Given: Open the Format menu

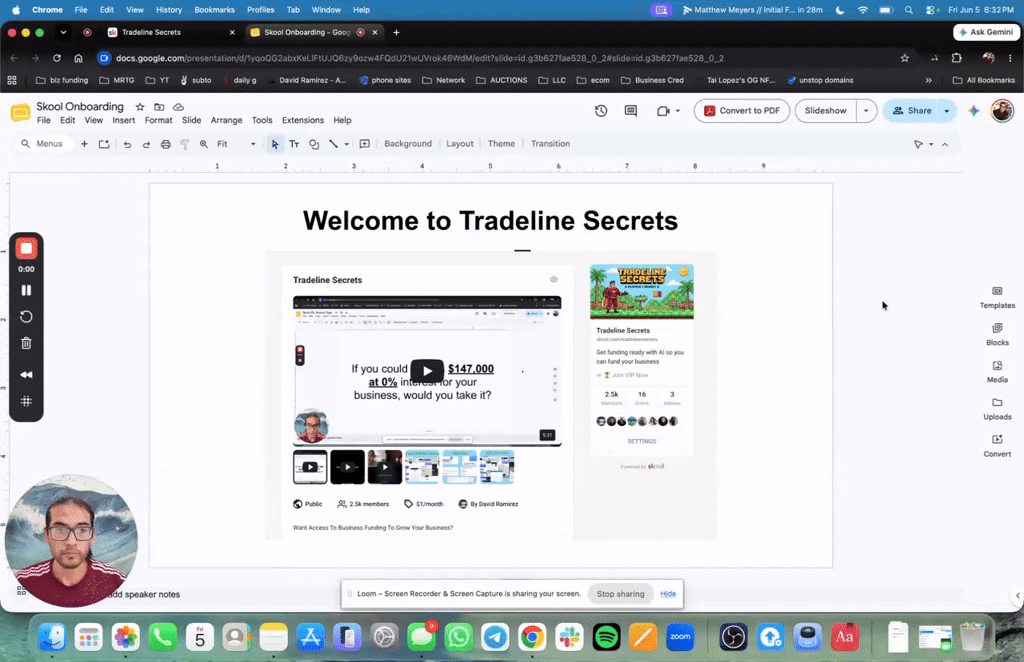Looking at the screenshot, I should [159, 120].
